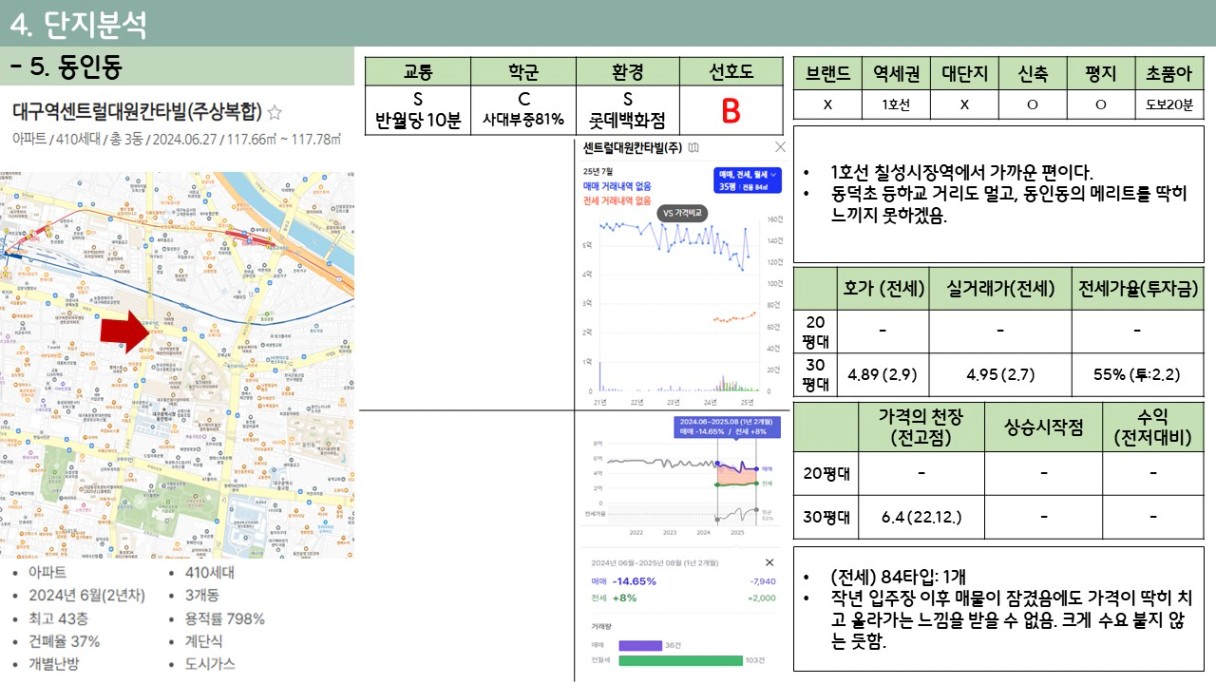
Task: Click the 6.4 (22.12.) peak price cell
Action: (921, 517)
